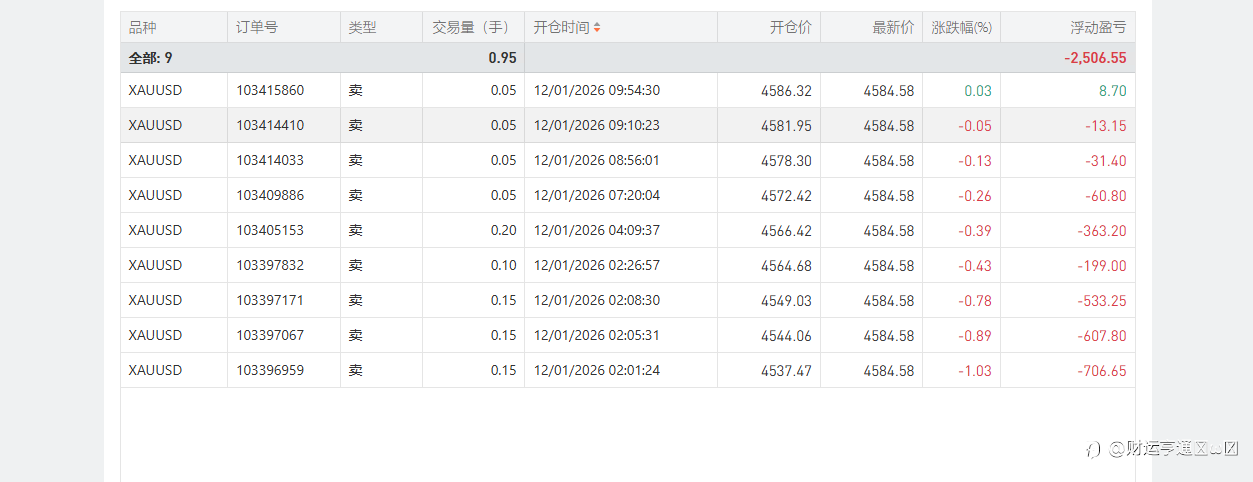
Task: Click the 开仓价 column header
Action: (791, 28)
